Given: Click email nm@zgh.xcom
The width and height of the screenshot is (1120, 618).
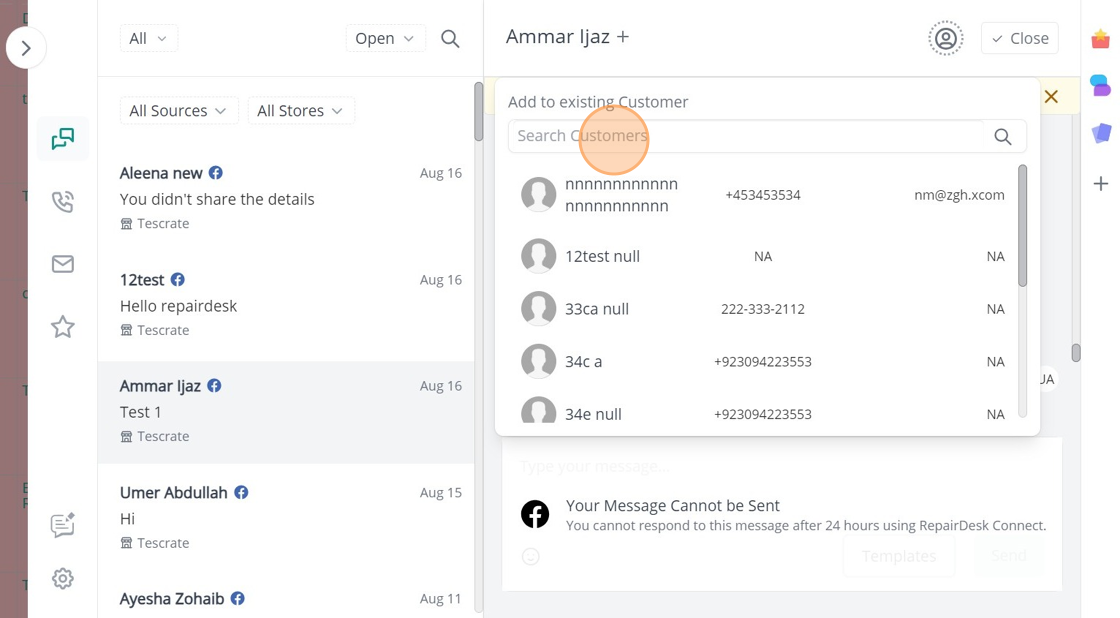Looking at the screenshot, I should pos(959,195).
